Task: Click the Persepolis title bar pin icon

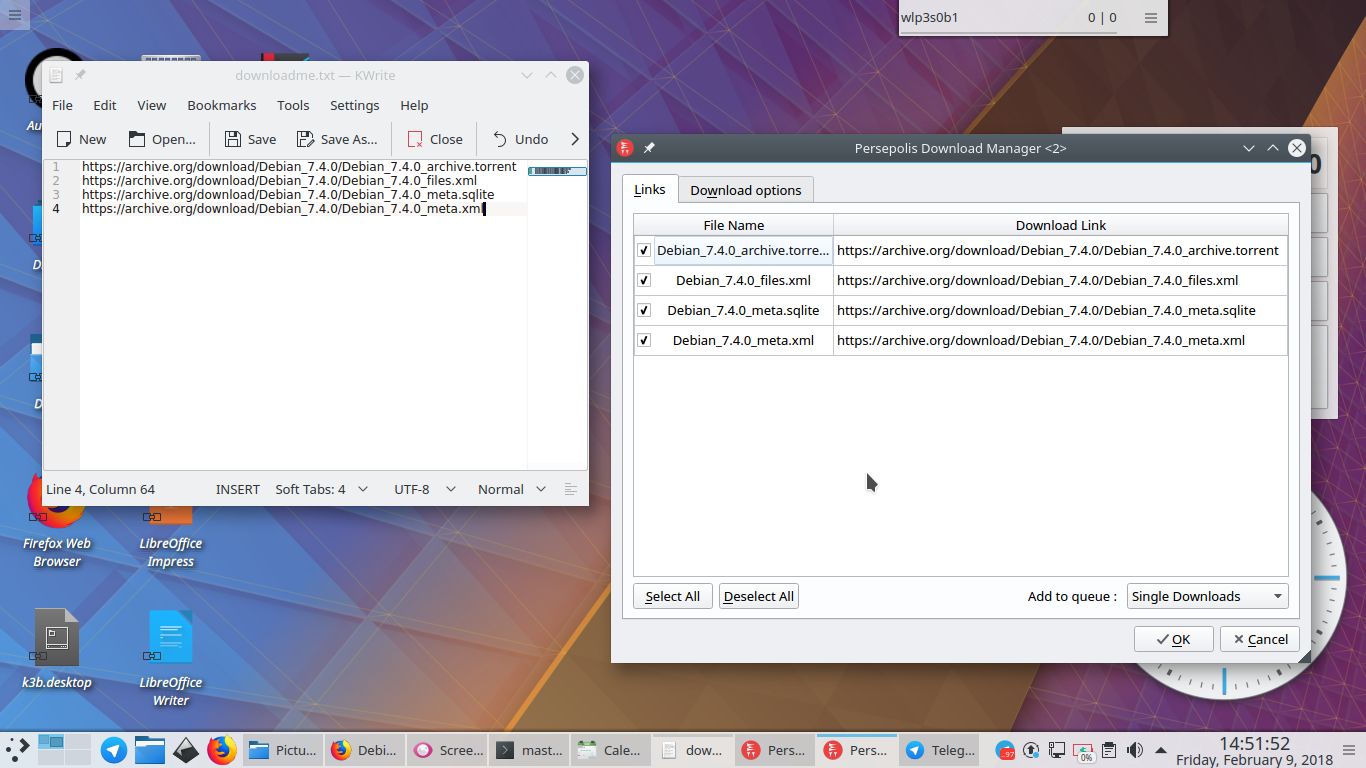Action: click(649, 148)
